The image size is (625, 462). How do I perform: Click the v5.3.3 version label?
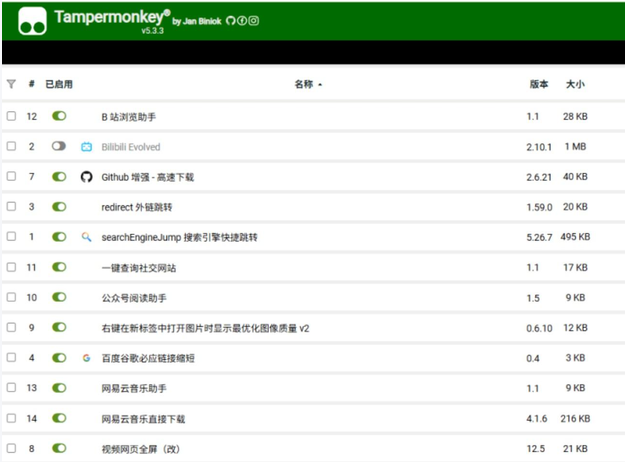click(153, 31)
